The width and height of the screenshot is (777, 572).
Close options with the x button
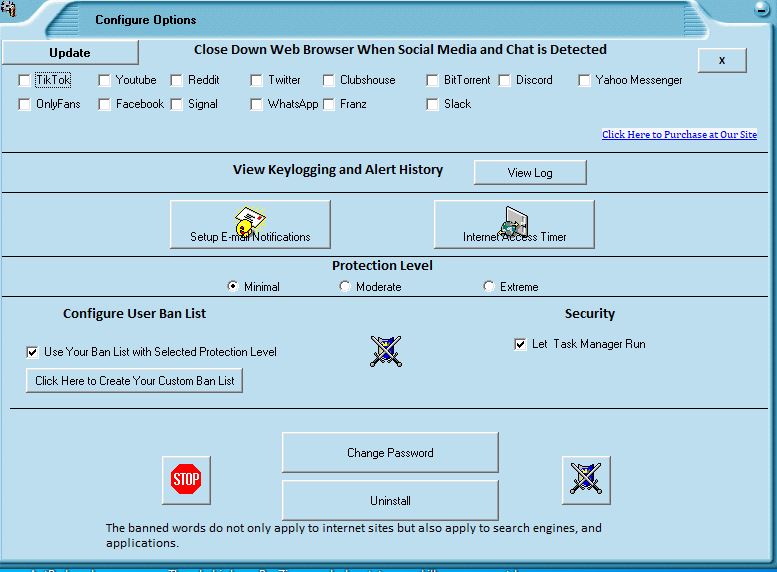(722, 60)
